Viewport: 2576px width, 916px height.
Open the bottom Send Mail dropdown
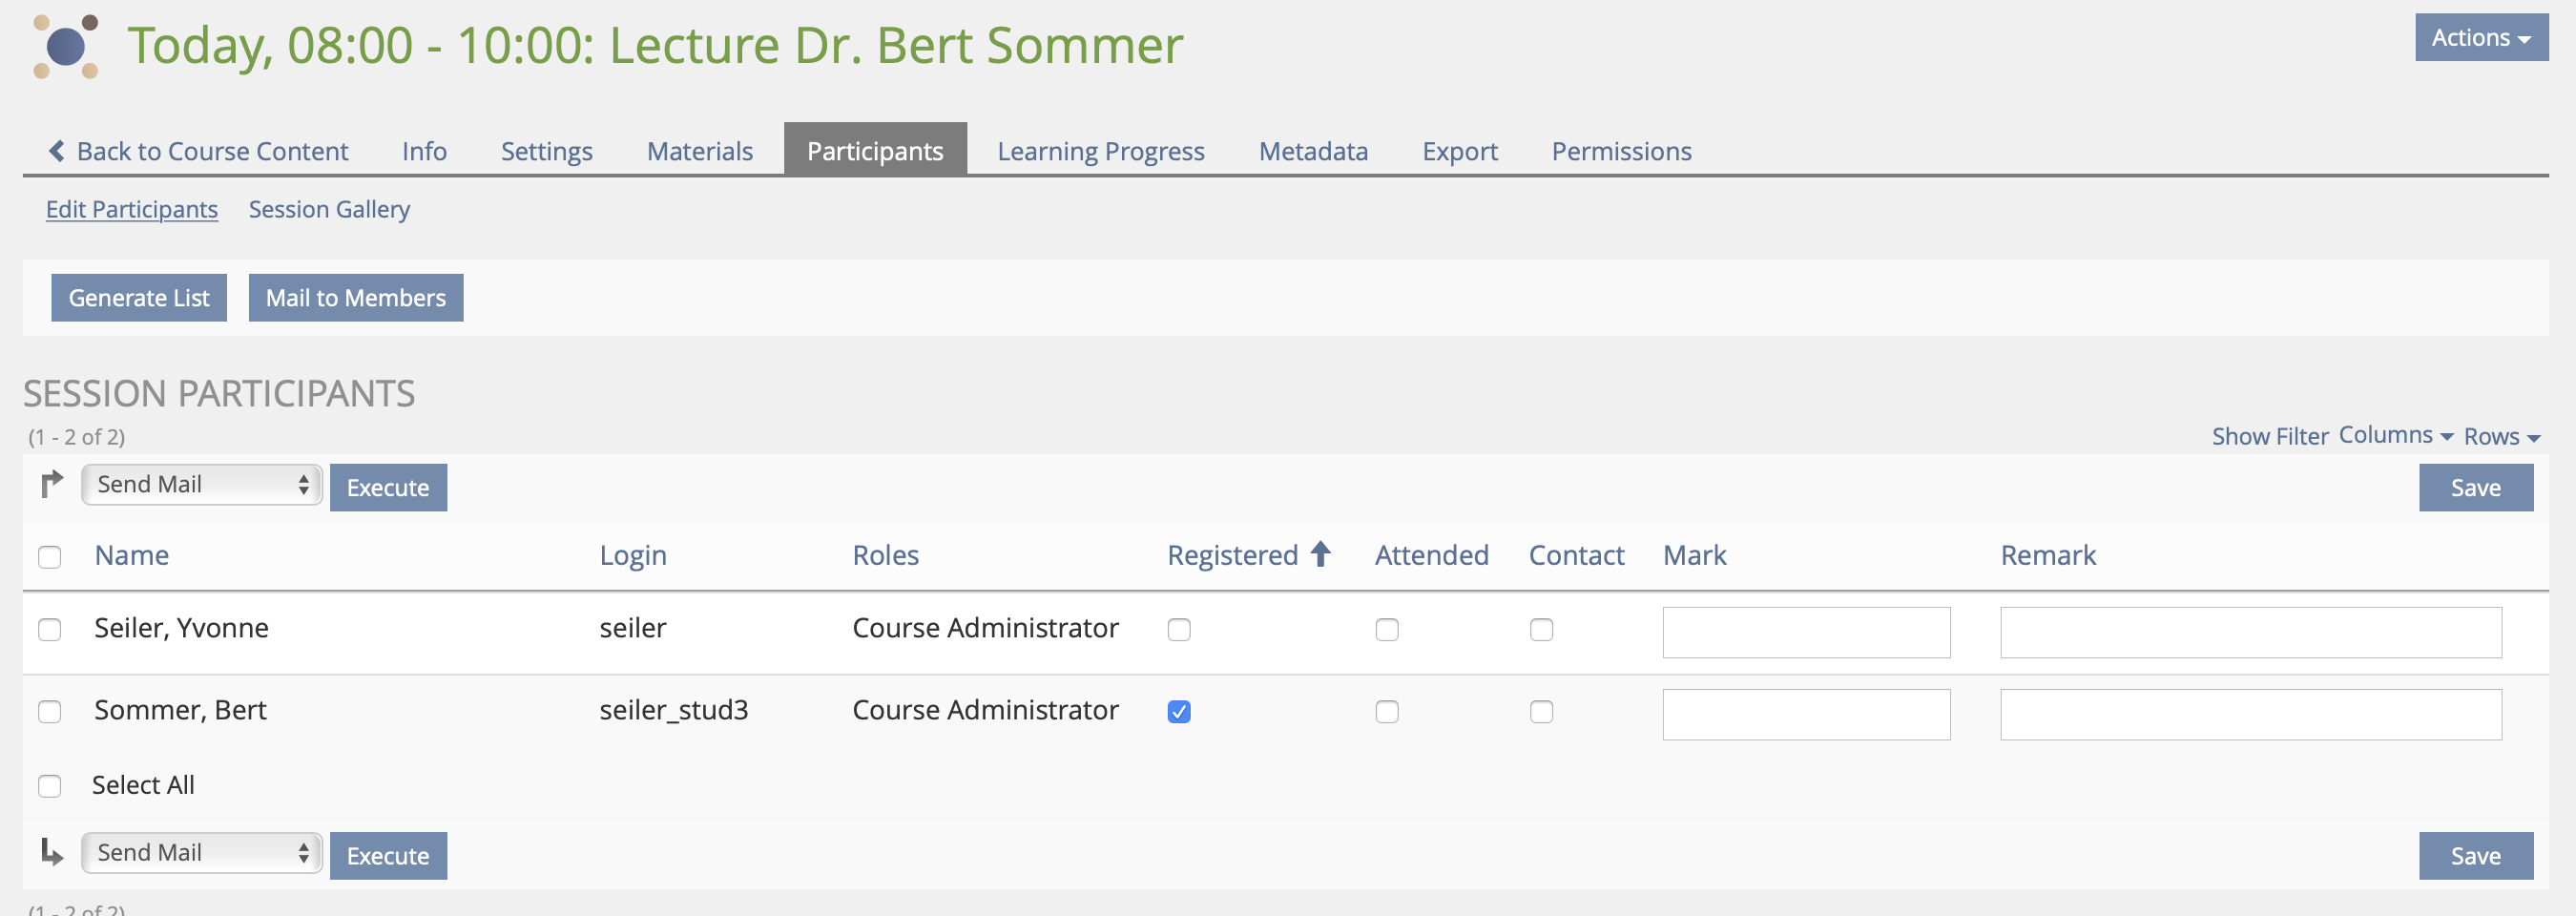[x=202, y=853]
